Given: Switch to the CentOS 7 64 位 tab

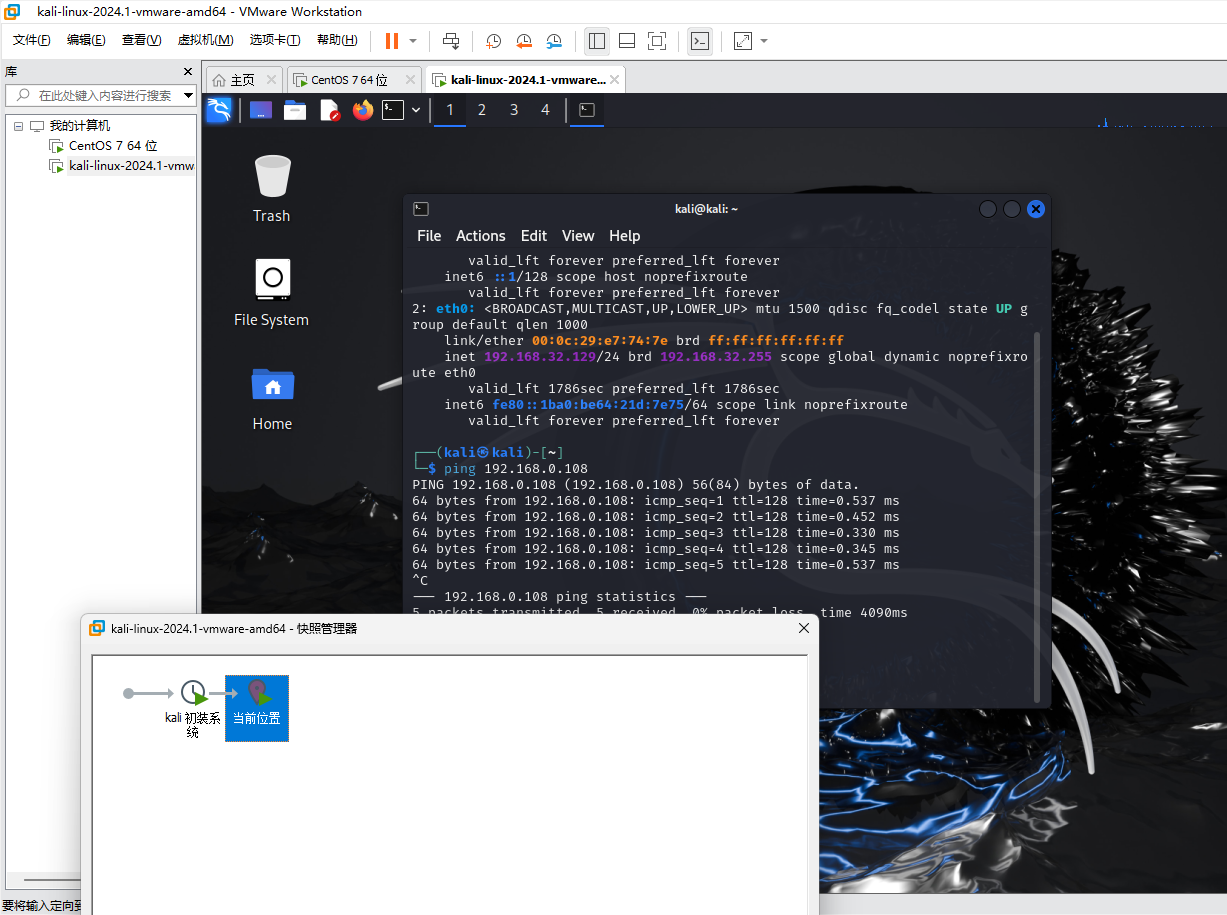Looking at the screenshot, I should pyautogui.click(x=348, y=80).
